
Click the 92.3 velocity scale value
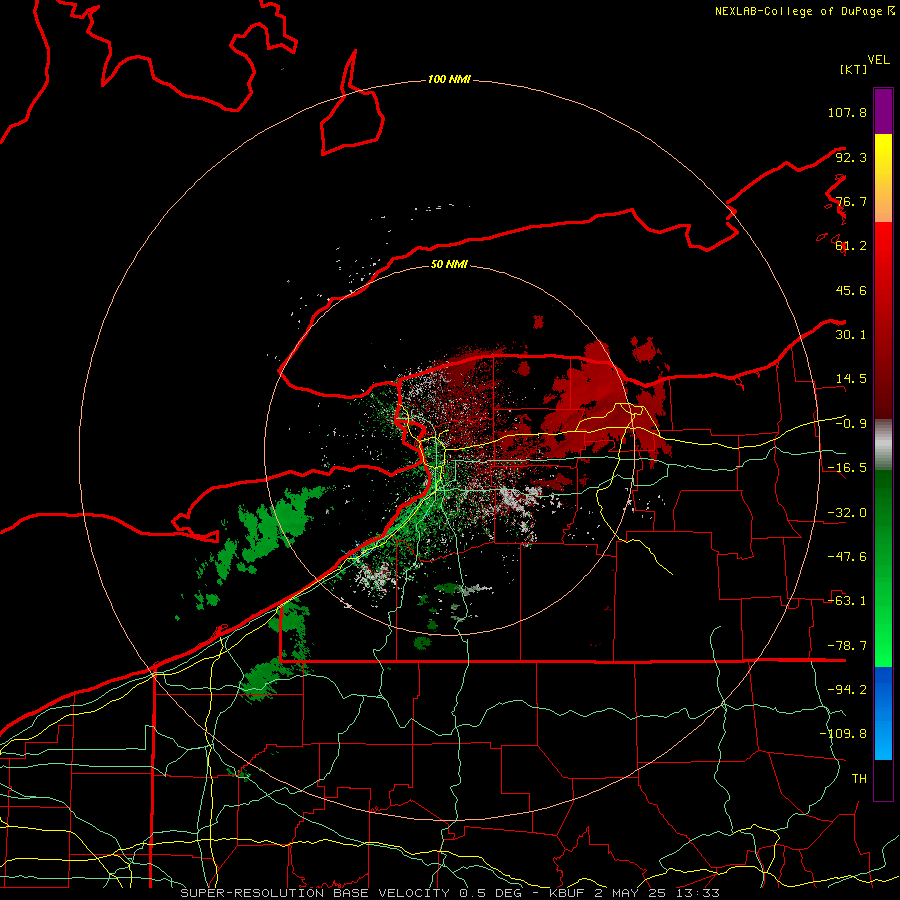[x=851, y=157]
